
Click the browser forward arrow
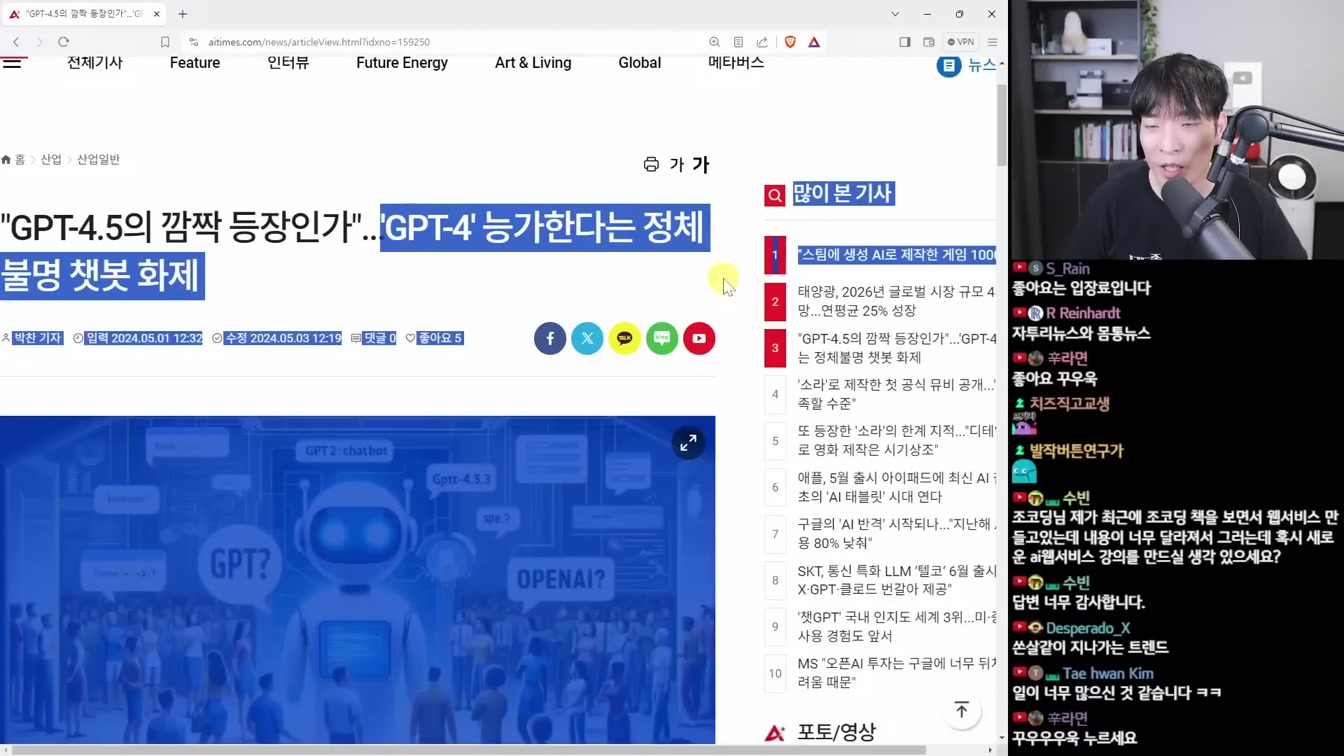[x=39, y=42]
